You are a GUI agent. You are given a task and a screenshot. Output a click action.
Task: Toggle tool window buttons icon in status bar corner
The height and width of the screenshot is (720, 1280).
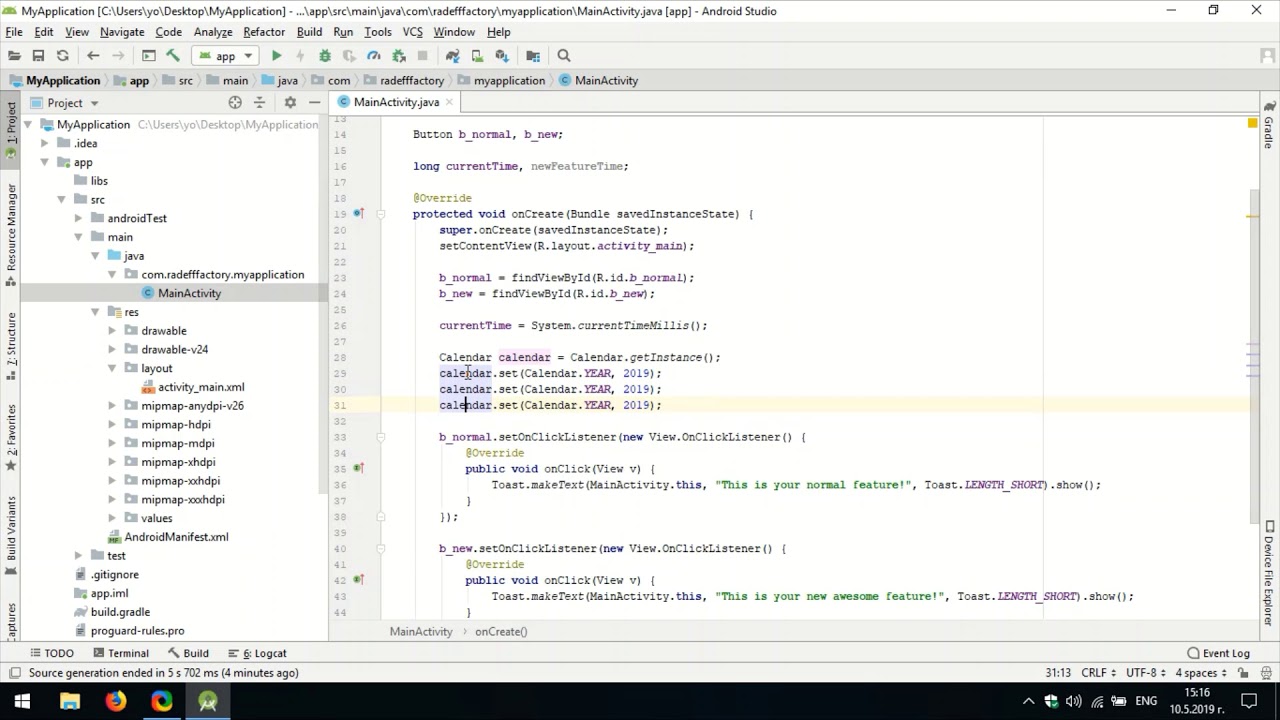[15, 673]
